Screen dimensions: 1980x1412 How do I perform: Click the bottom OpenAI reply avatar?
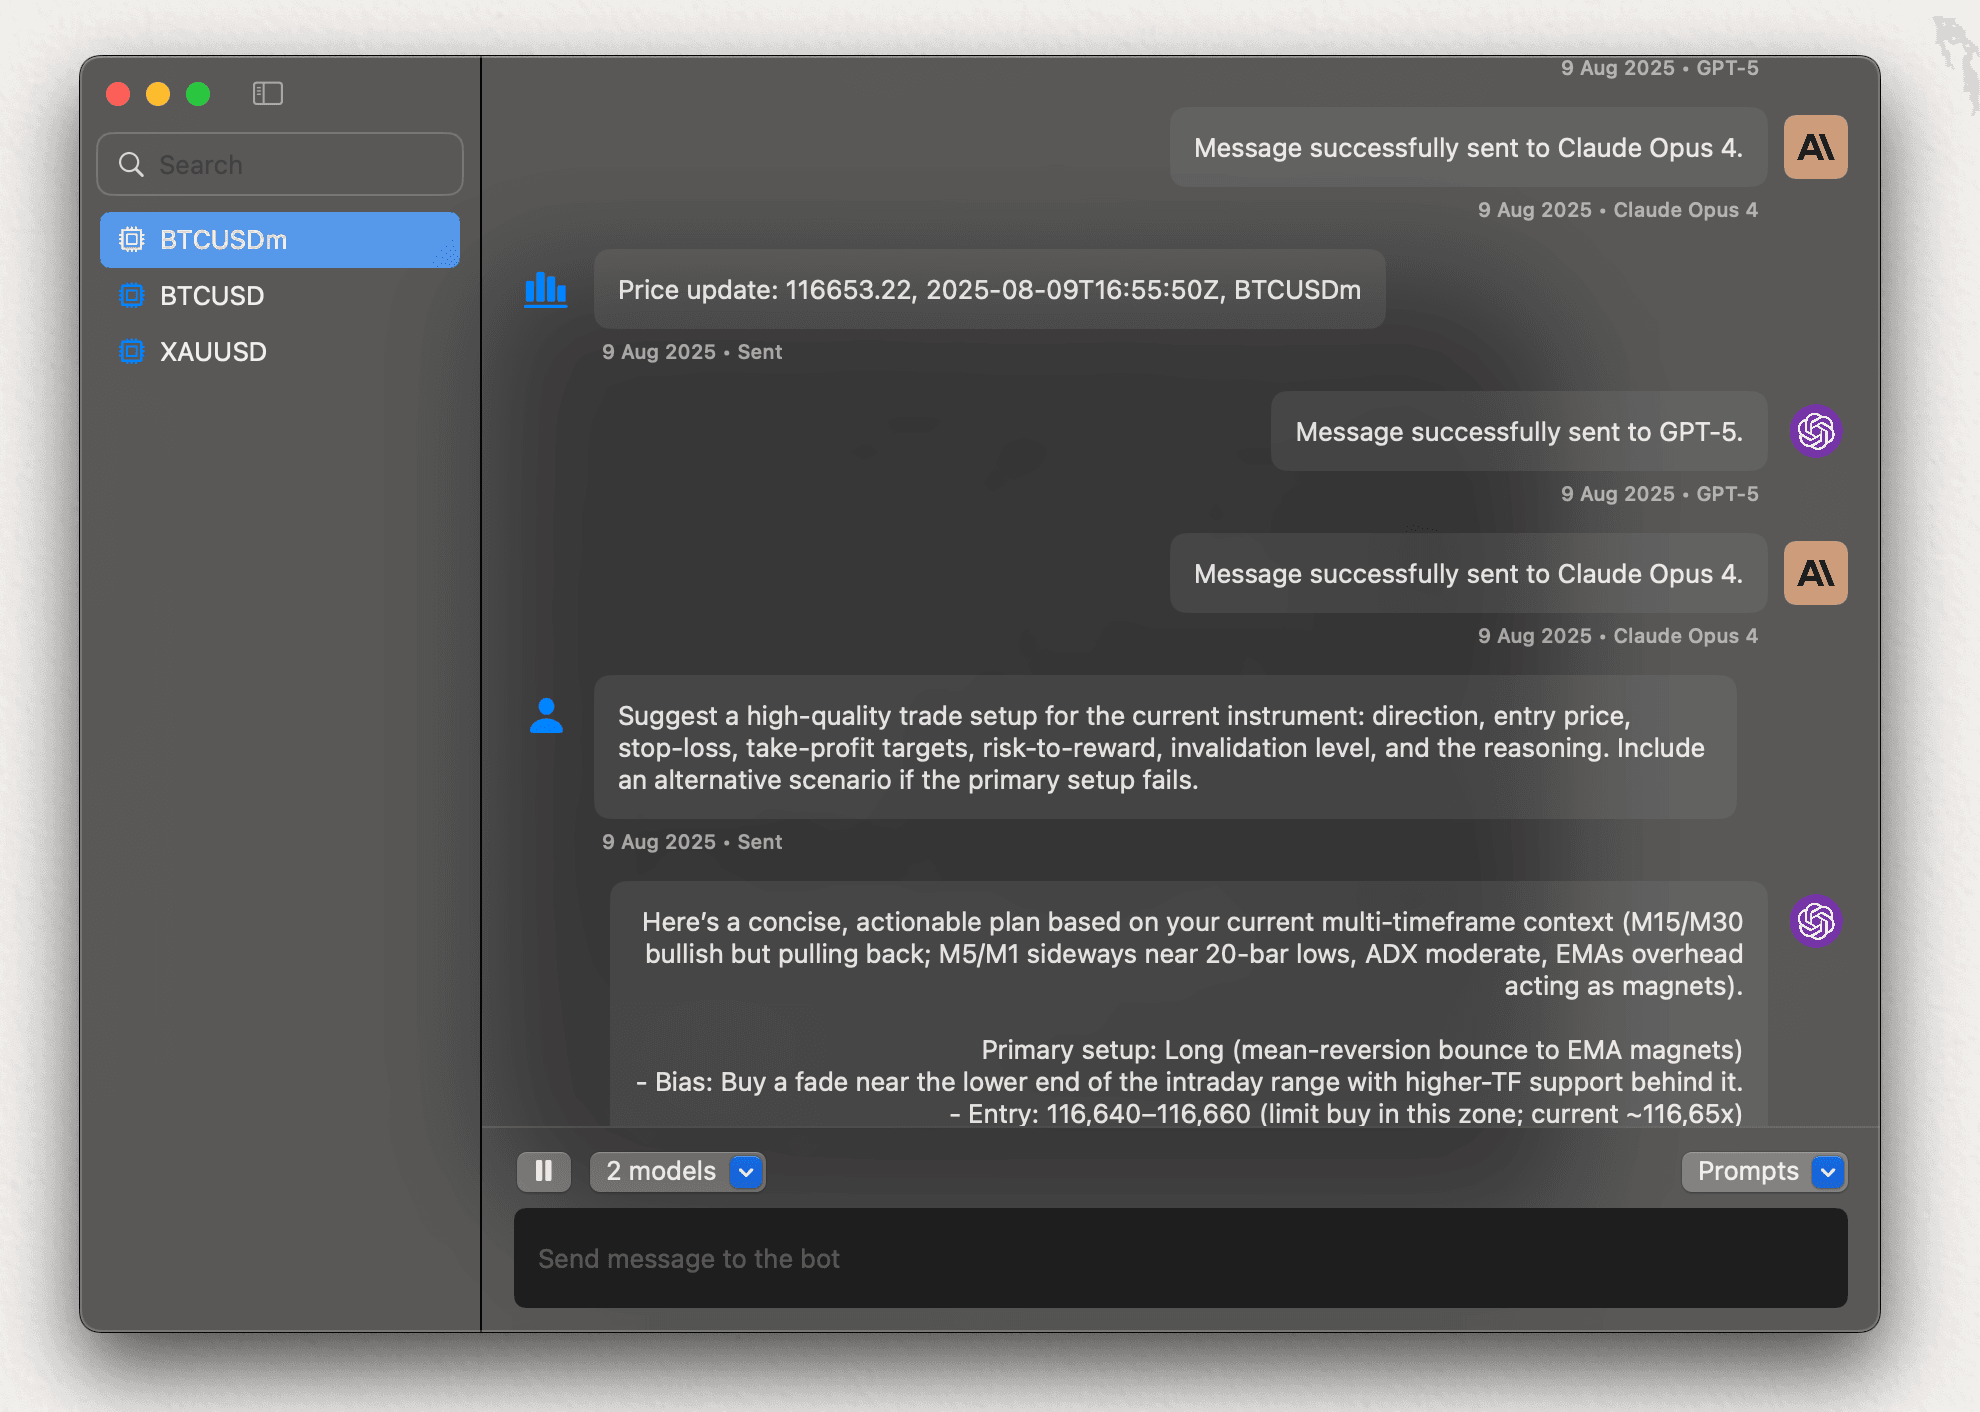1815,922
